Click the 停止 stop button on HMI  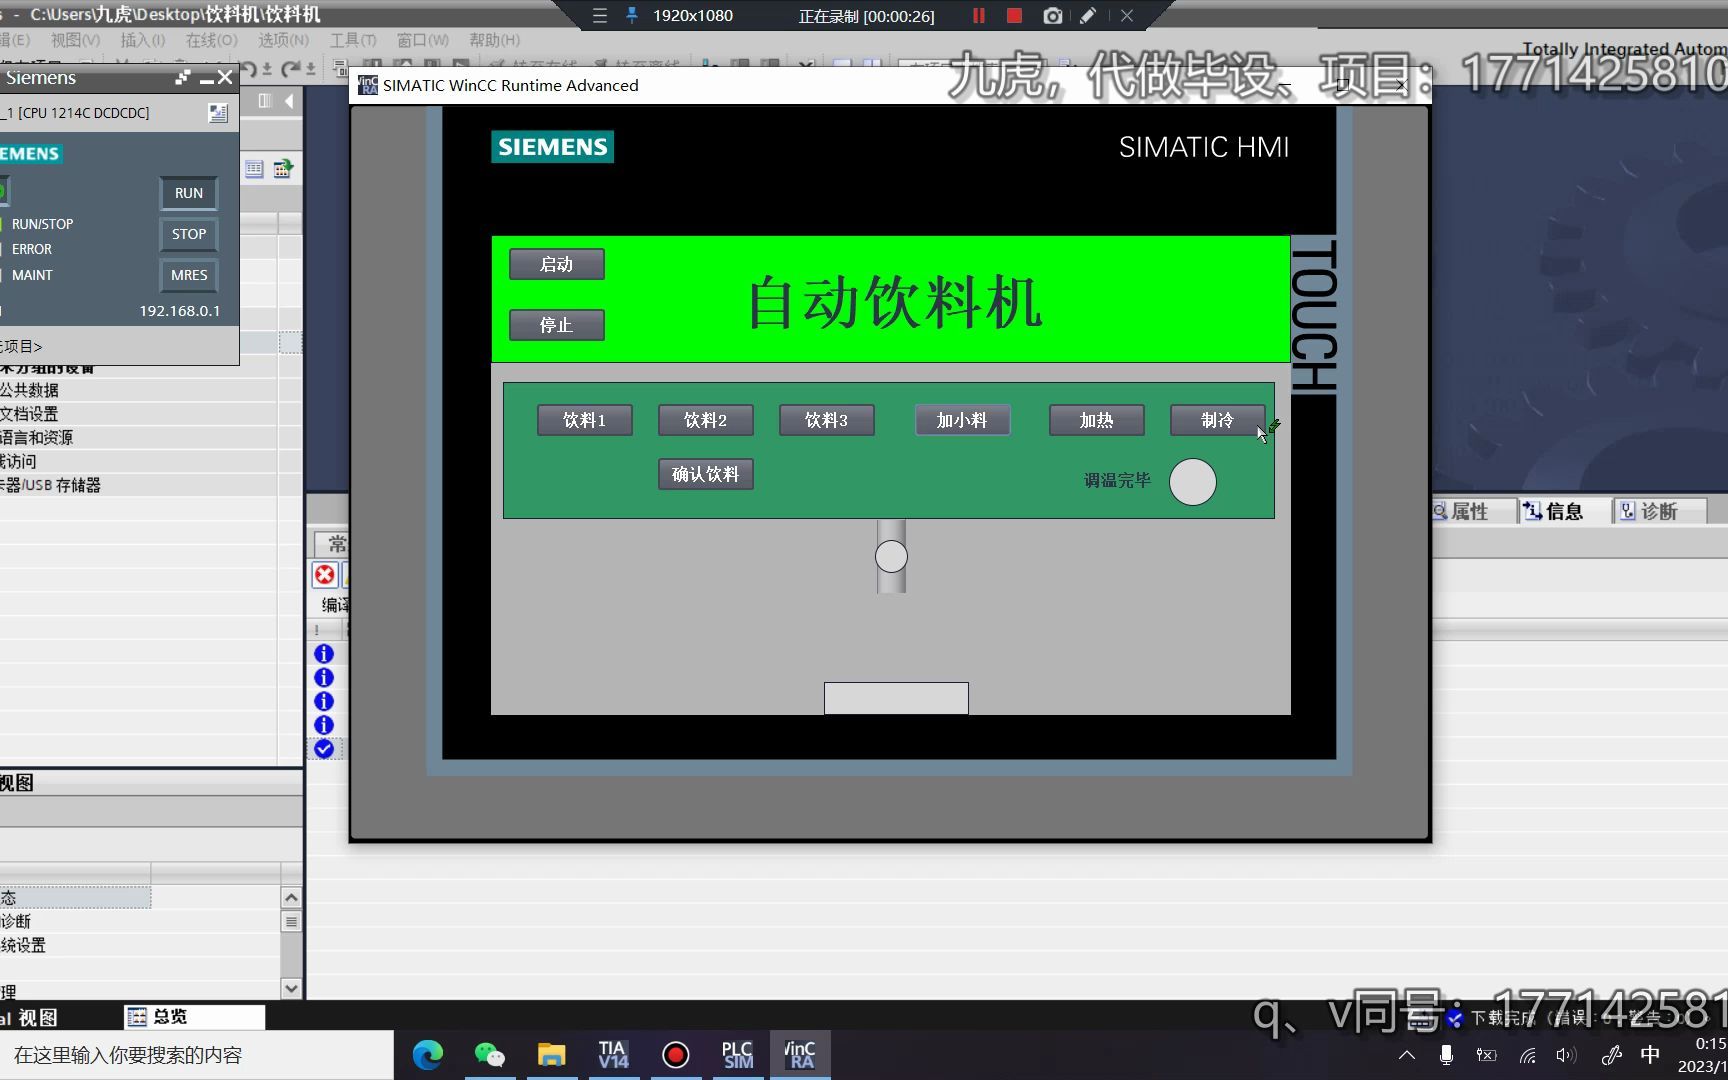tap(557, 325)
